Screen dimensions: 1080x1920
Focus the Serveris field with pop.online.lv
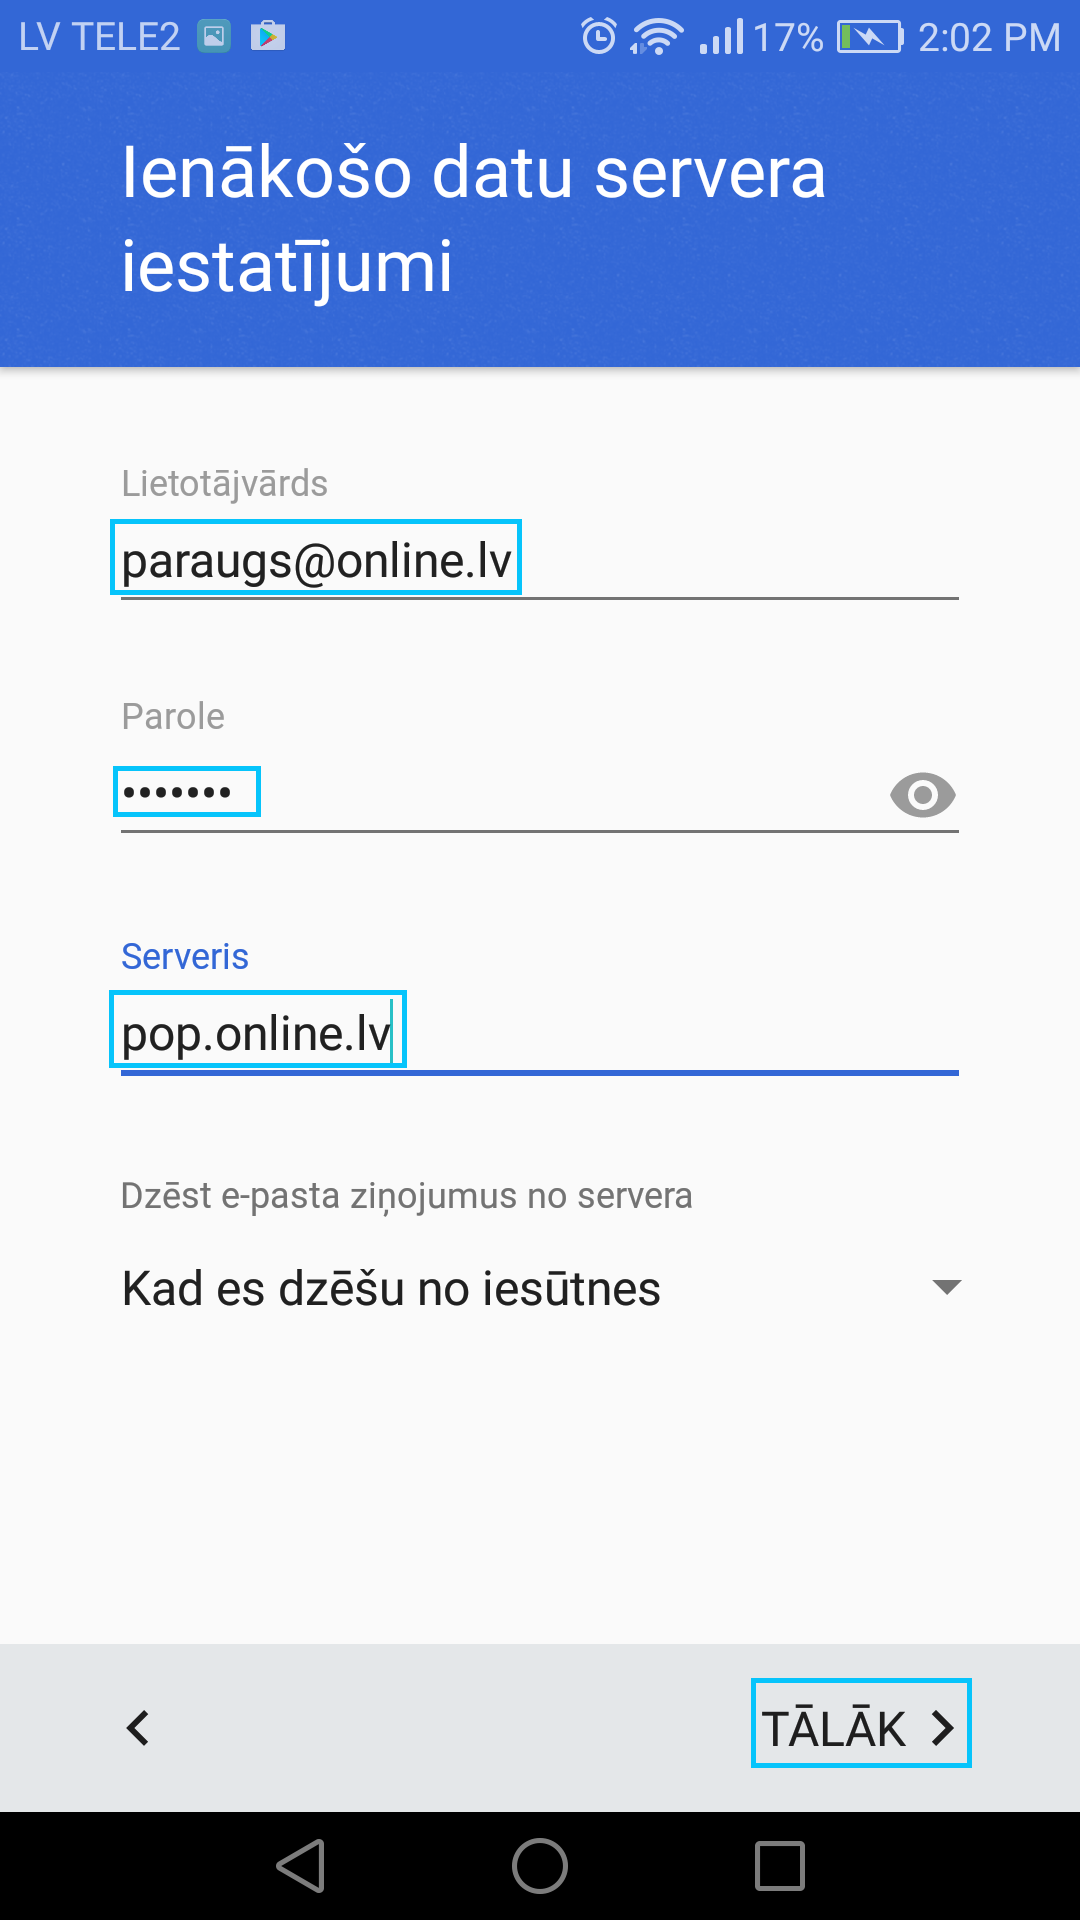point(540,1034)
